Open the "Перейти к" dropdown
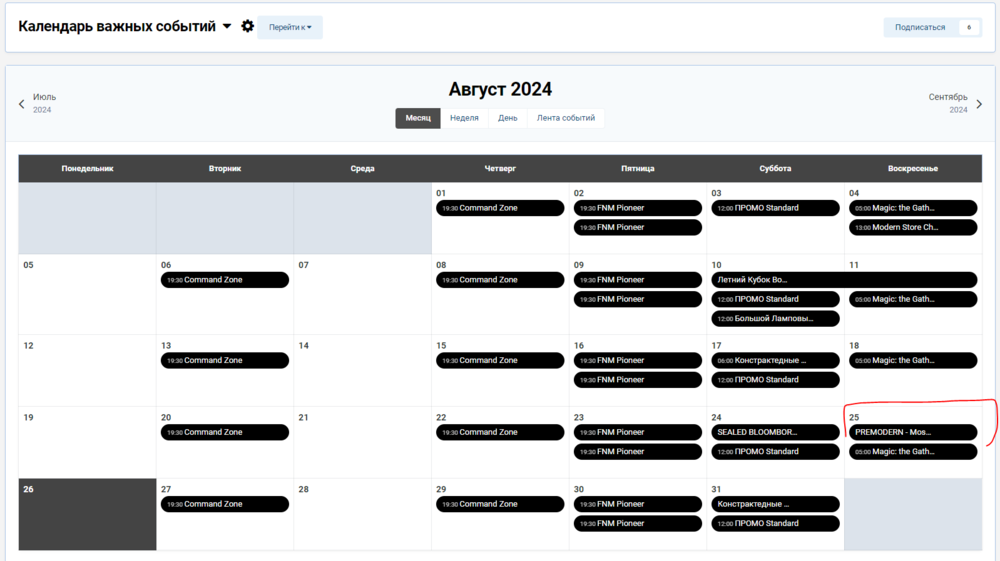Image resolution: width=1000 pixels, height=561 pixels. pos(290,27)
